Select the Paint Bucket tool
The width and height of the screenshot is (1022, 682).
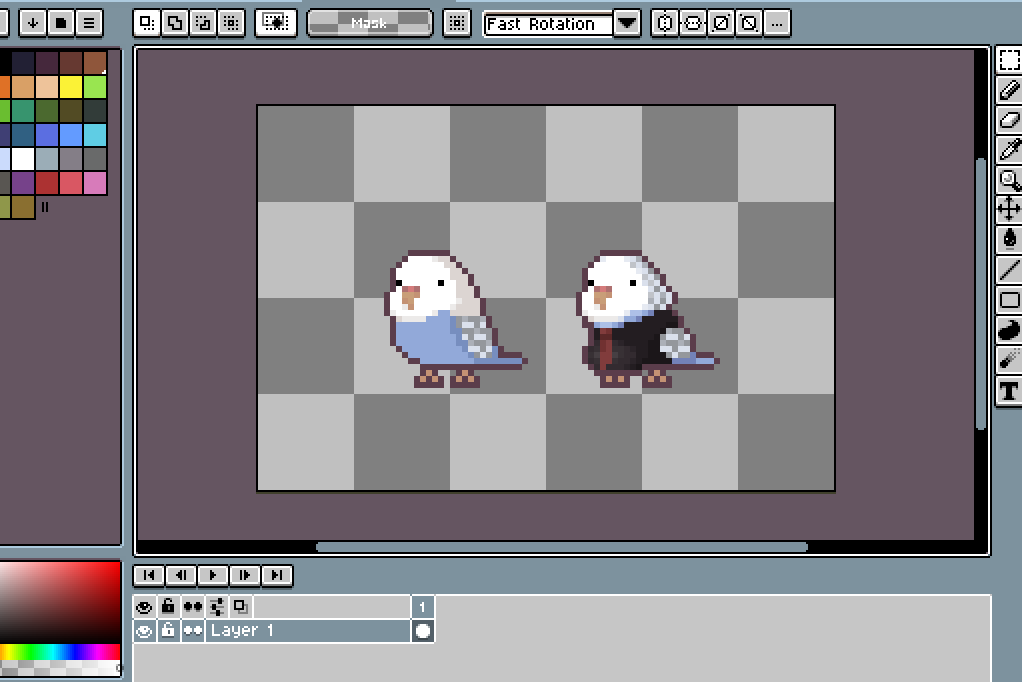tap(1009, 239)
